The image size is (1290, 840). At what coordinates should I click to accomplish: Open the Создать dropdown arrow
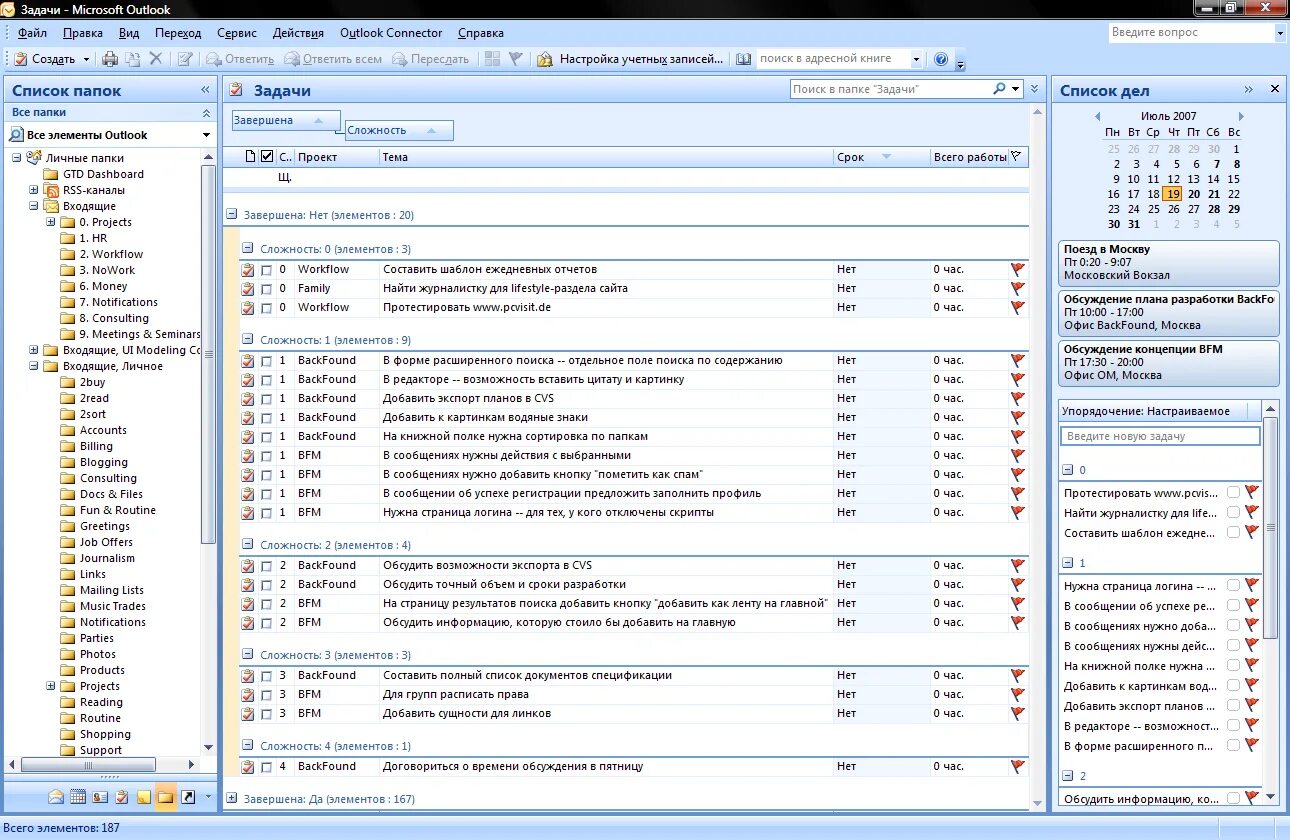coord(86,59)
